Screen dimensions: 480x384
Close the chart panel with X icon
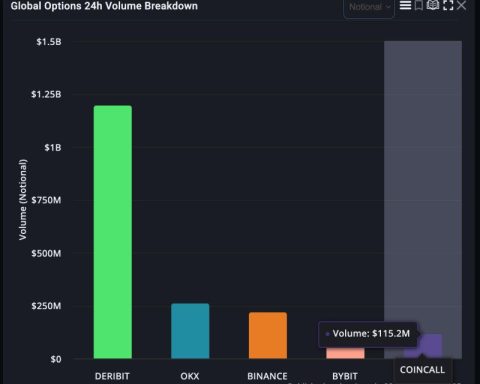462,5
